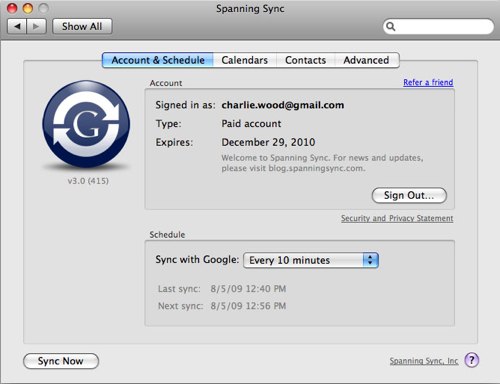
Task: Focus the search input field
Action: click(438, 26)
